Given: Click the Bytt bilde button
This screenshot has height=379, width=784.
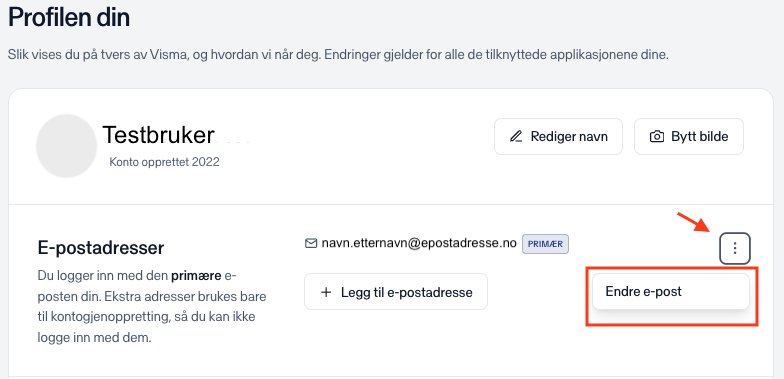Looking at the screenshot, I should click(688, 136).
